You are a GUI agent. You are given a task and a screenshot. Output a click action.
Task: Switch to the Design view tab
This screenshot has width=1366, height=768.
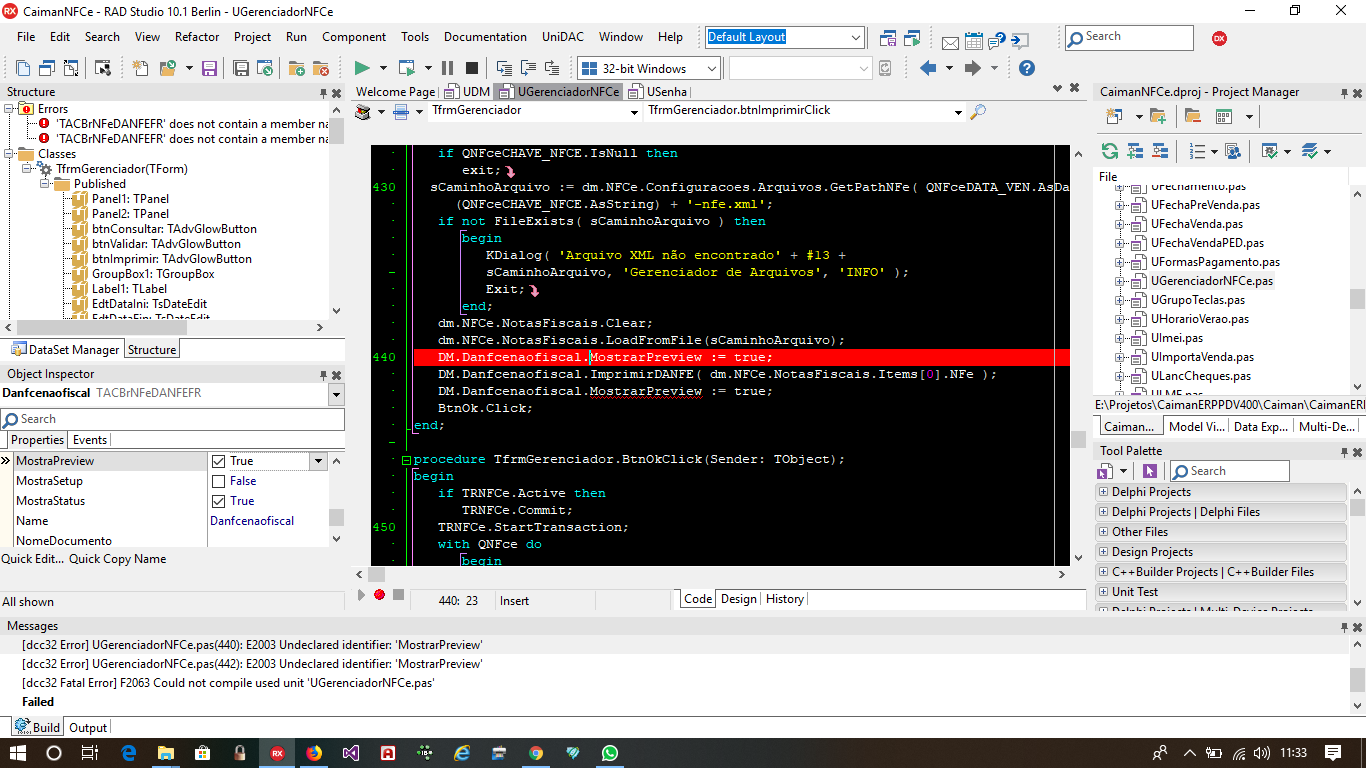pos(738,599)
